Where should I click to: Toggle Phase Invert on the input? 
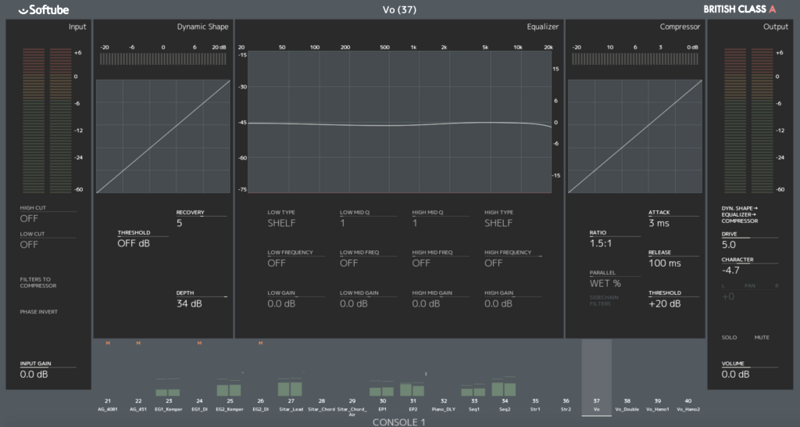[39, 312]
